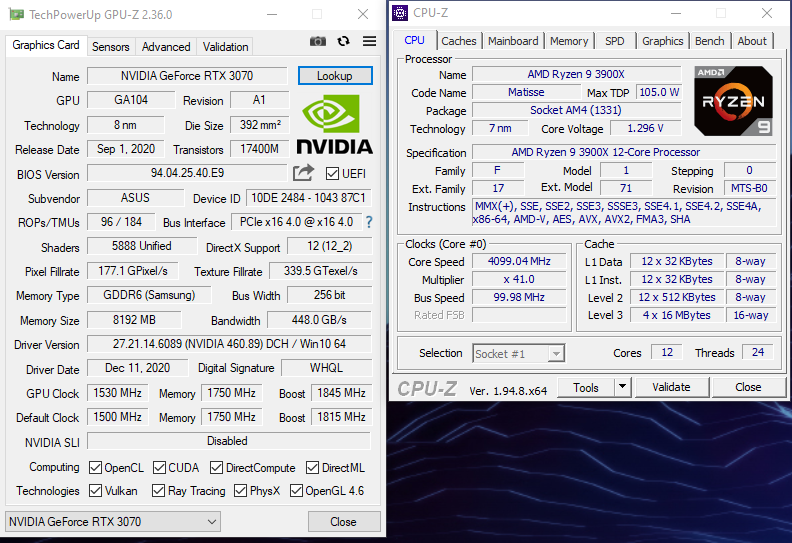Toggle the DirectCompute checkbox
Image resolution: width=792 pixels, height=543 pixels.
point(217,468)
